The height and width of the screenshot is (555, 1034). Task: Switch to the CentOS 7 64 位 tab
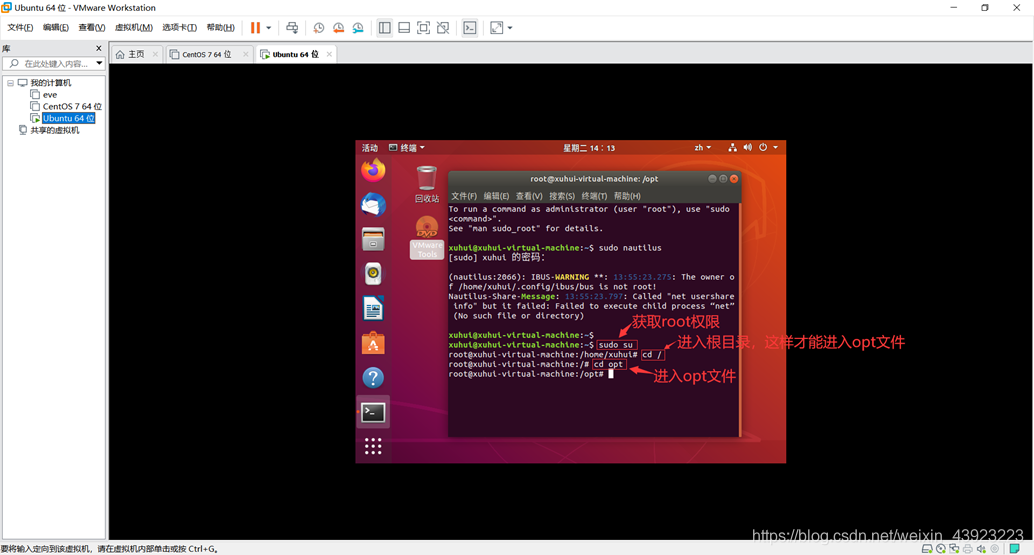[206, 54]
